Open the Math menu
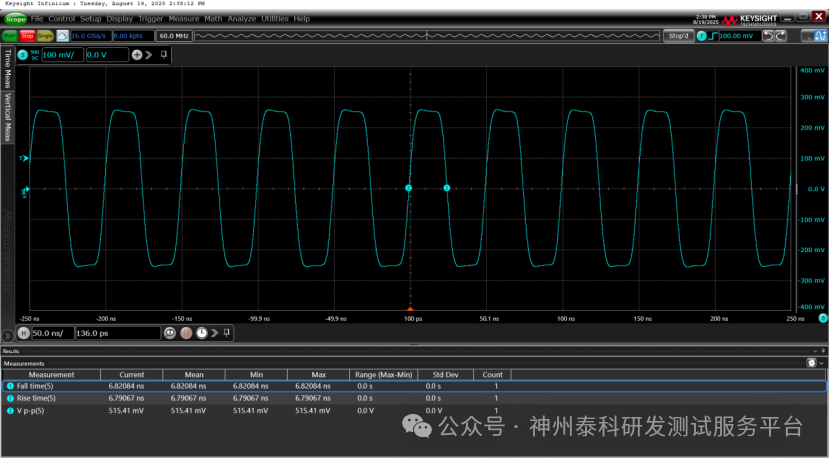The width and height of the screenshot is (830, 459). click(x=213, y=19)
